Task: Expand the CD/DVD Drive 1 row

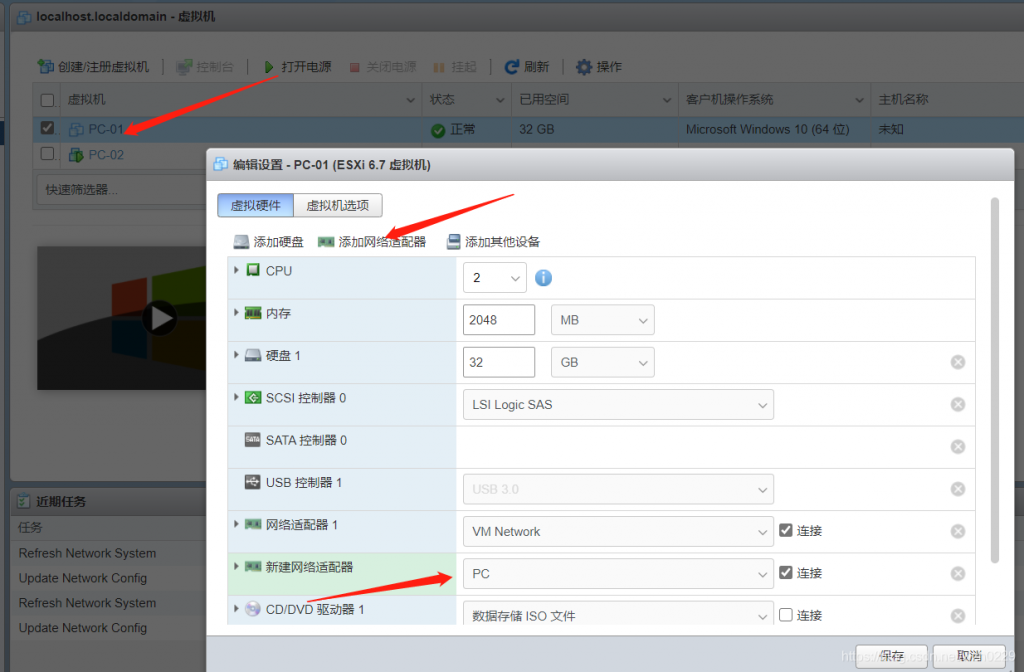Action: pyautogui.click(x=236, y=609)
